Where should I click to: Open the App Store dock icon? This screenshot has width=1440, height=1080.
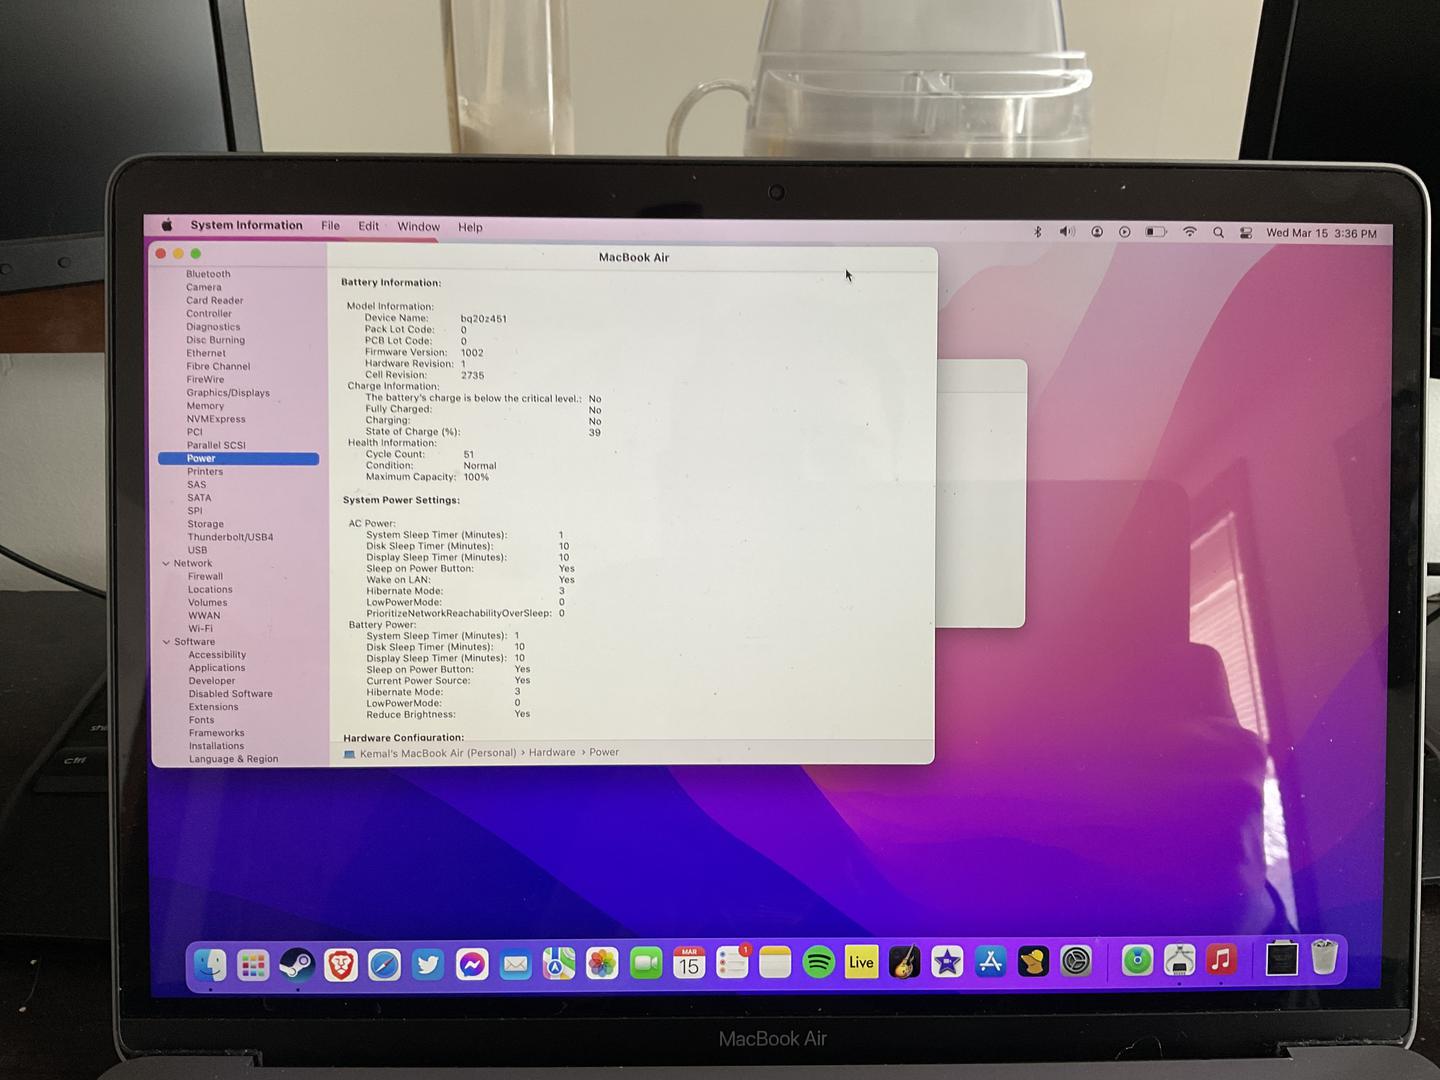click(990, 962)
